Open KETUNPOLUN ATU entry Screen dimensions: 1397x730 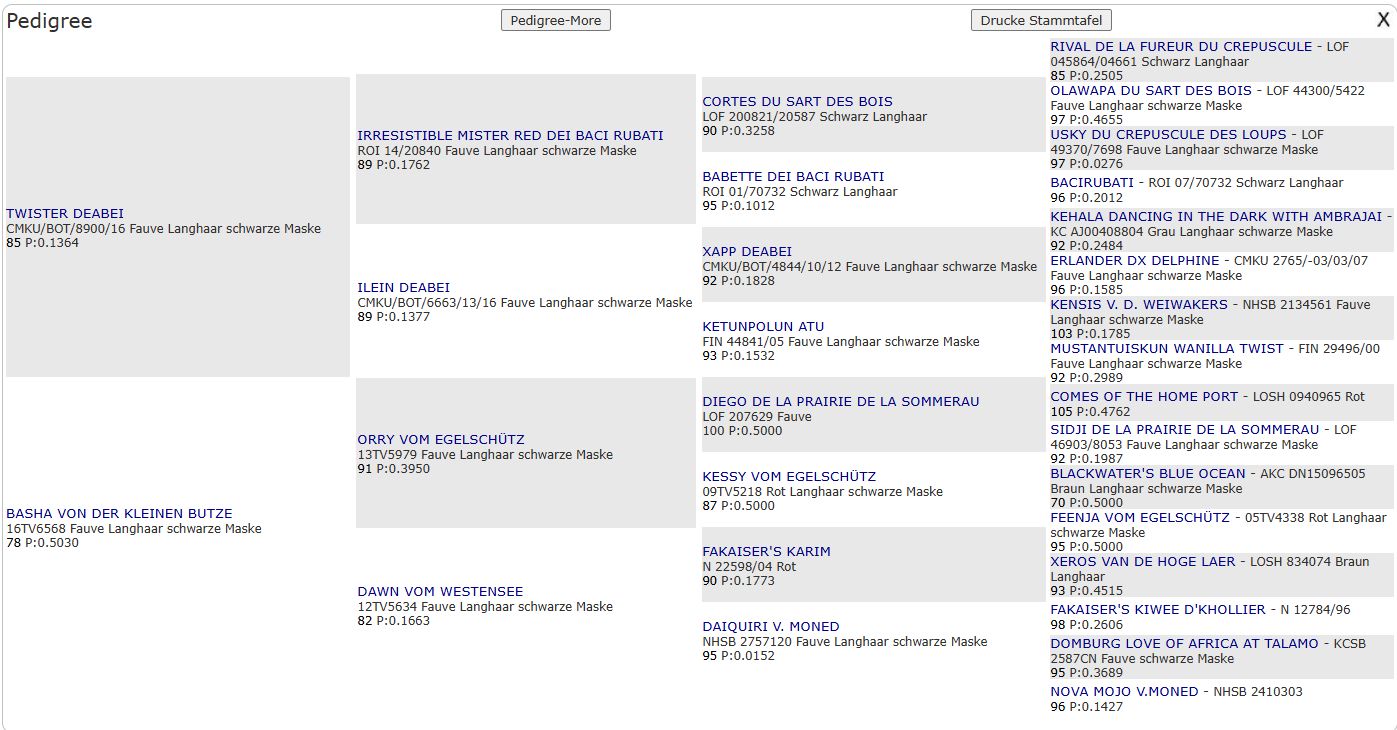pyautogui.click(x=763, y=326)
